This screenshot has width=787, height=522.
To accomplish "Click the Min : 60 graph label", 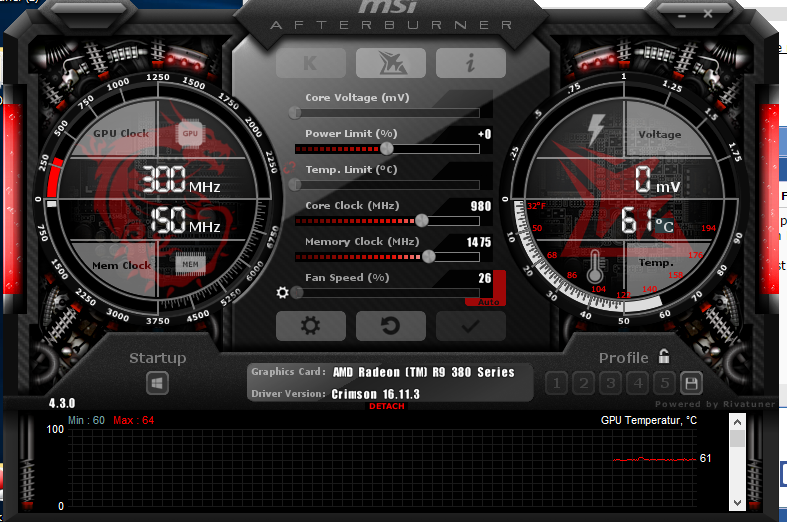I will pyautogui.click(x=86, y=421).
